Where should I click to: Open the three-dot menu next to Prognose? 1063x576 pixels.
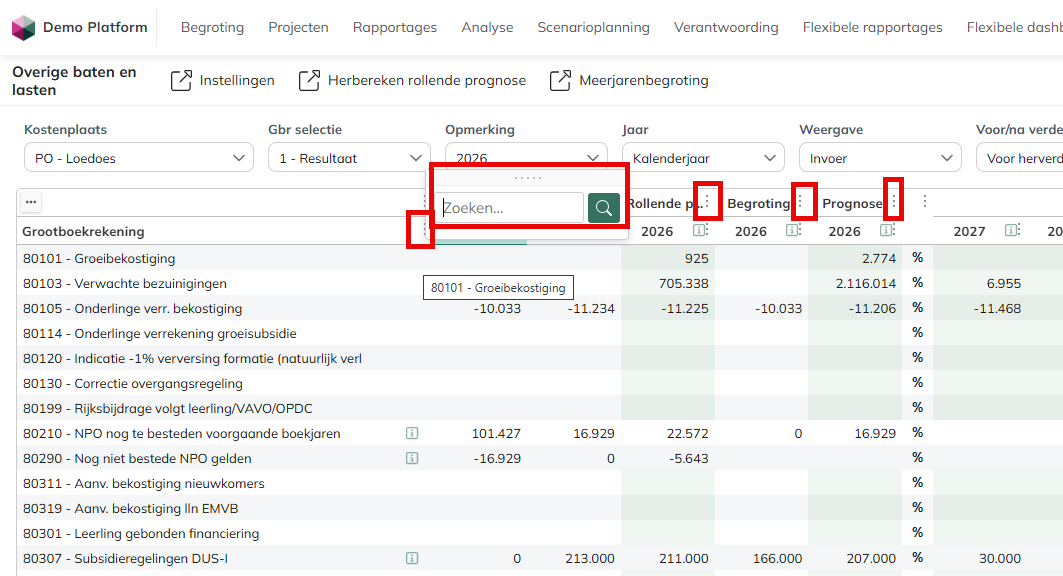pos(894,201)
